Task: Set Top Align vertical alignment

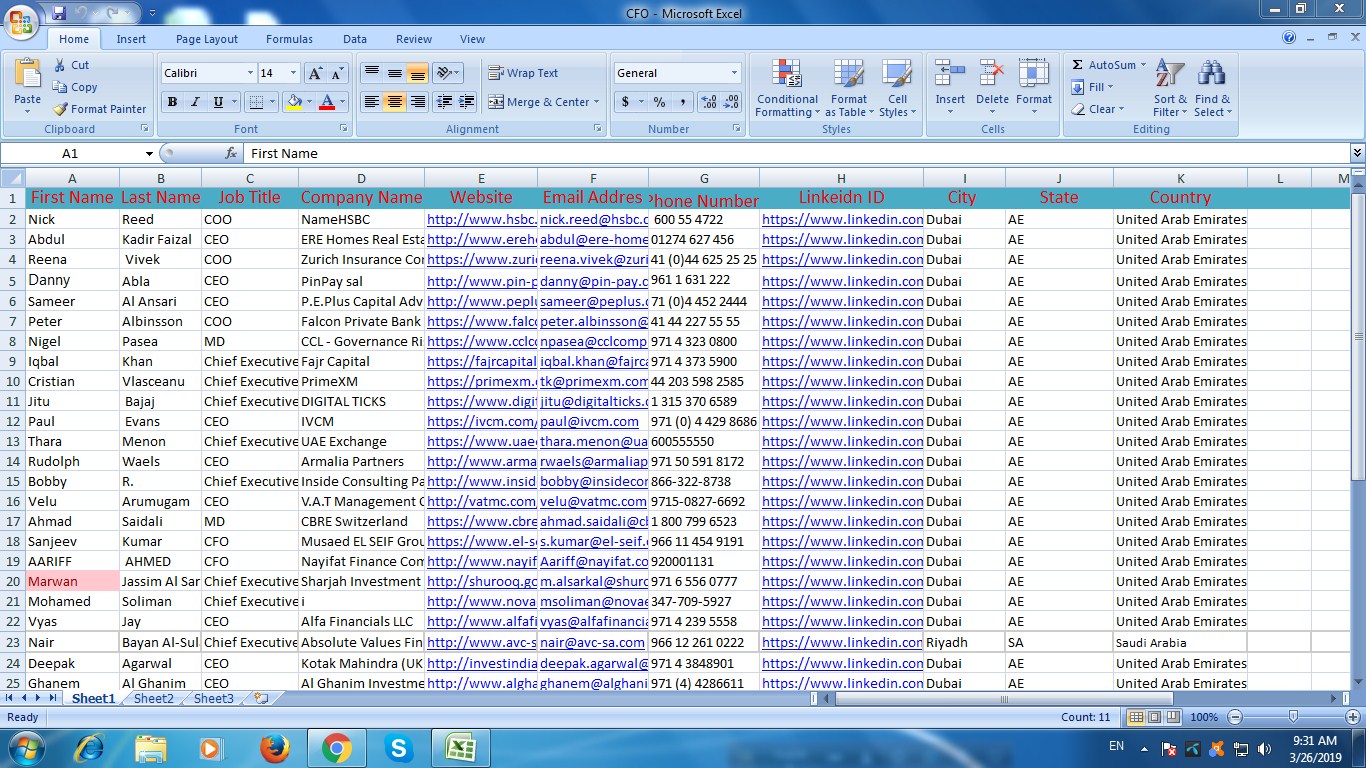Action: (371, 73)
